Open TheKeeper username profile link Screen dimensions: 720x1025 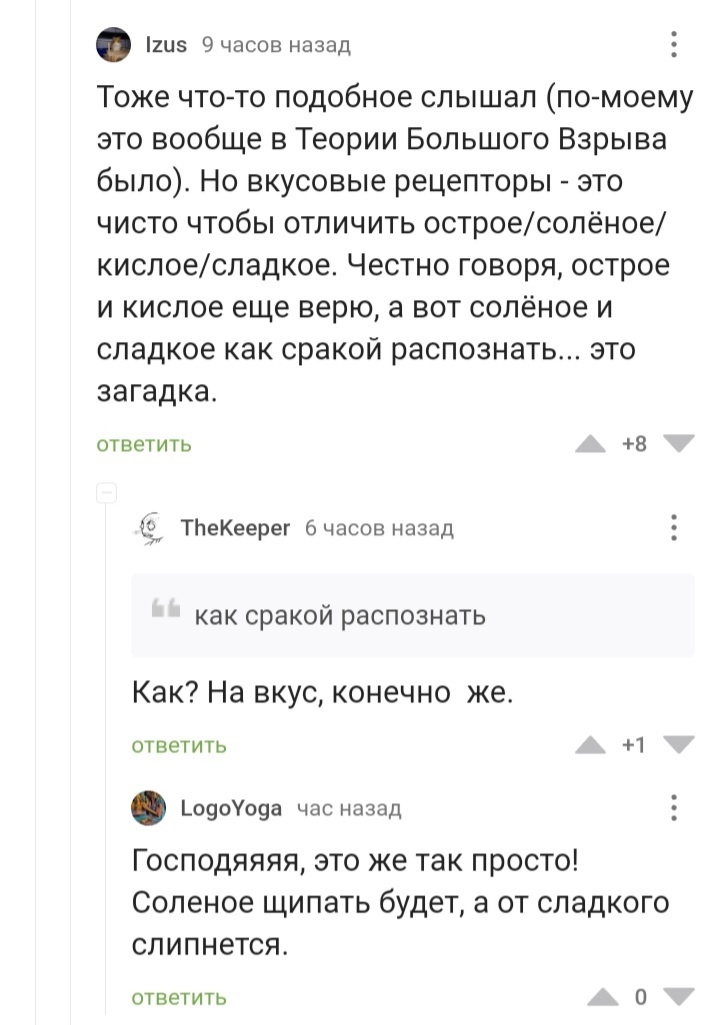pyautogui.click(x=235, y=528)
